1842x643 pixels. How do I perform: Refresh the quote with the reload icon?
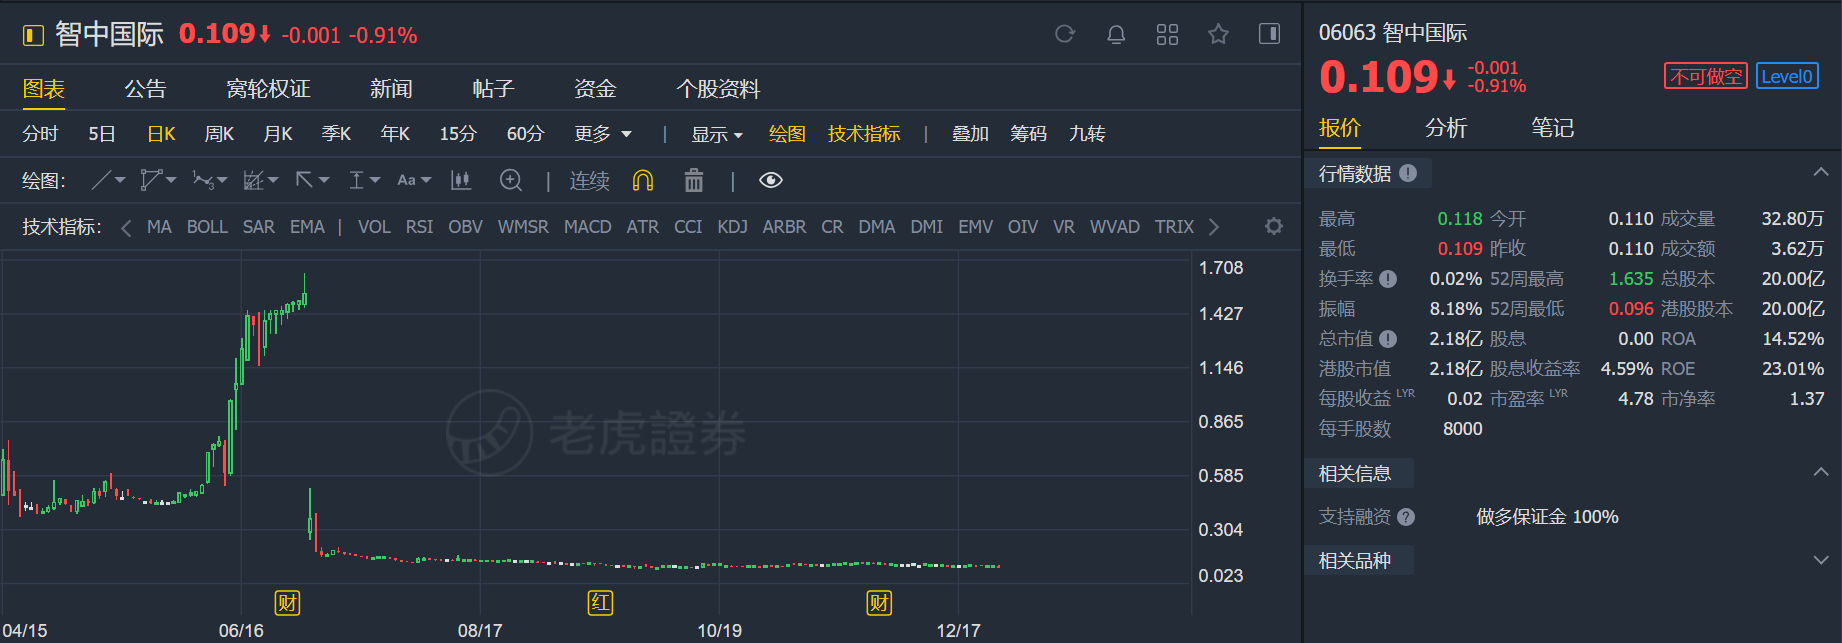tap(1065, 34)
